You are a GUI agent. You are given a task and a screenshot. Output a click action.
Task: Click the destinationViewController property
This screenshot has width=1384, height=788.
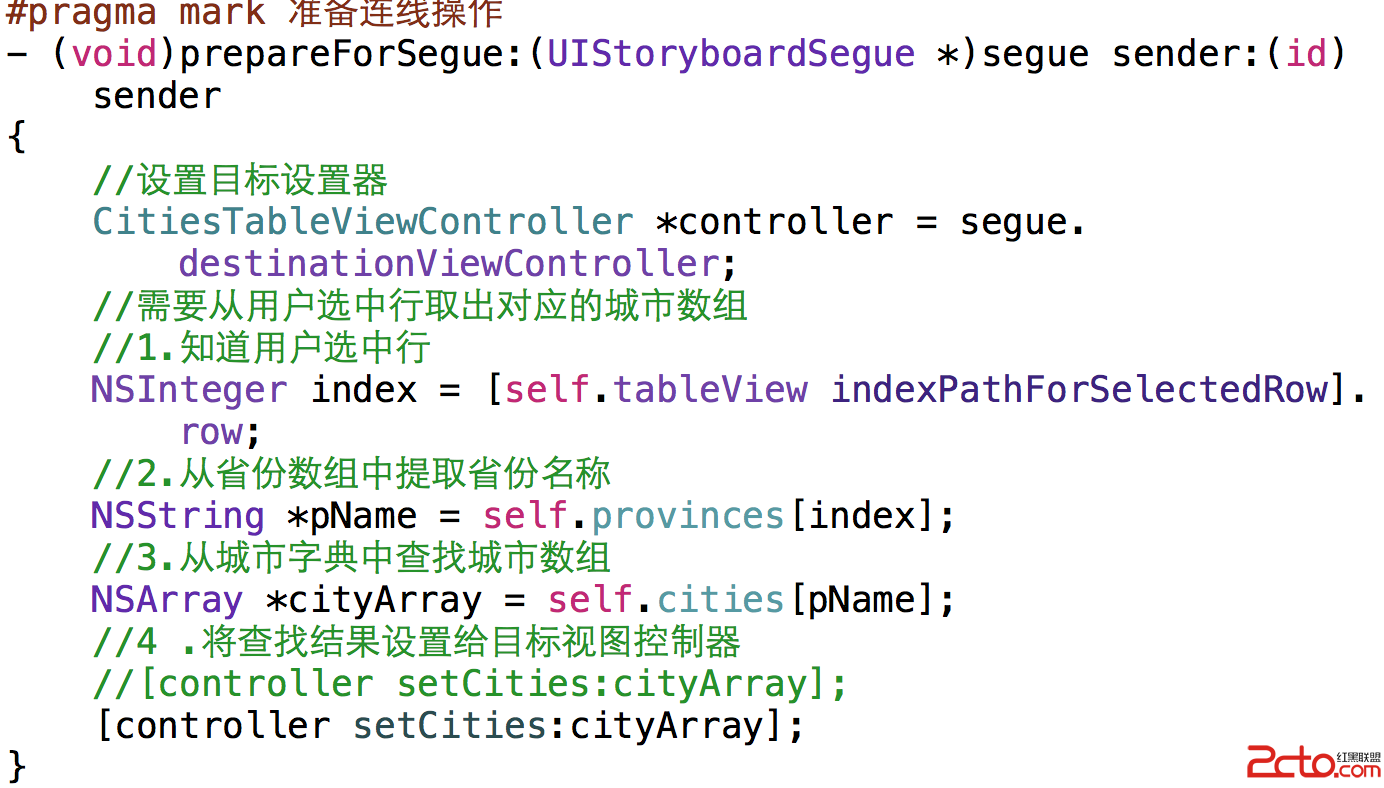pos(449,264)
